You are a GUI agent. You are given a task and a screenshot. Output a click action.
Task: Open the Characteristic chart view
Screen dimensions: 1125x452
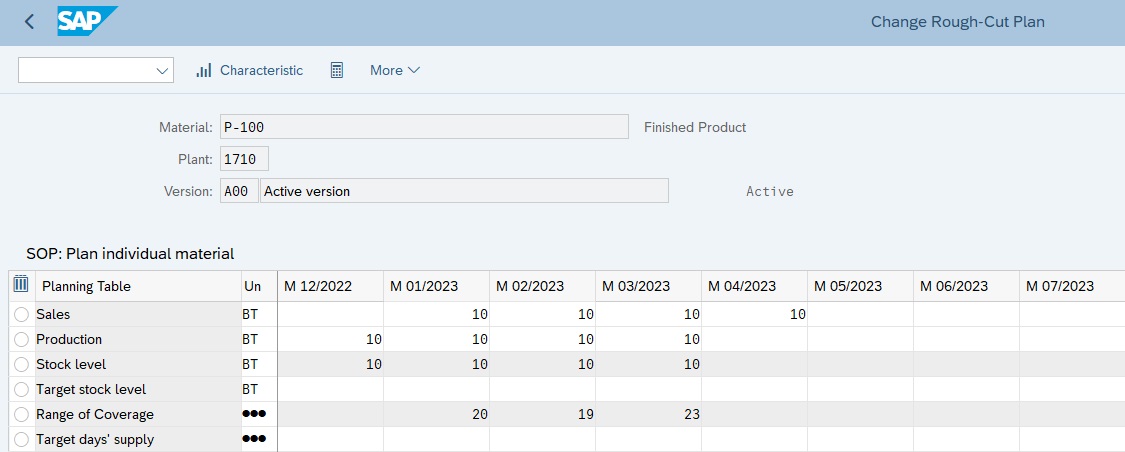250,70
